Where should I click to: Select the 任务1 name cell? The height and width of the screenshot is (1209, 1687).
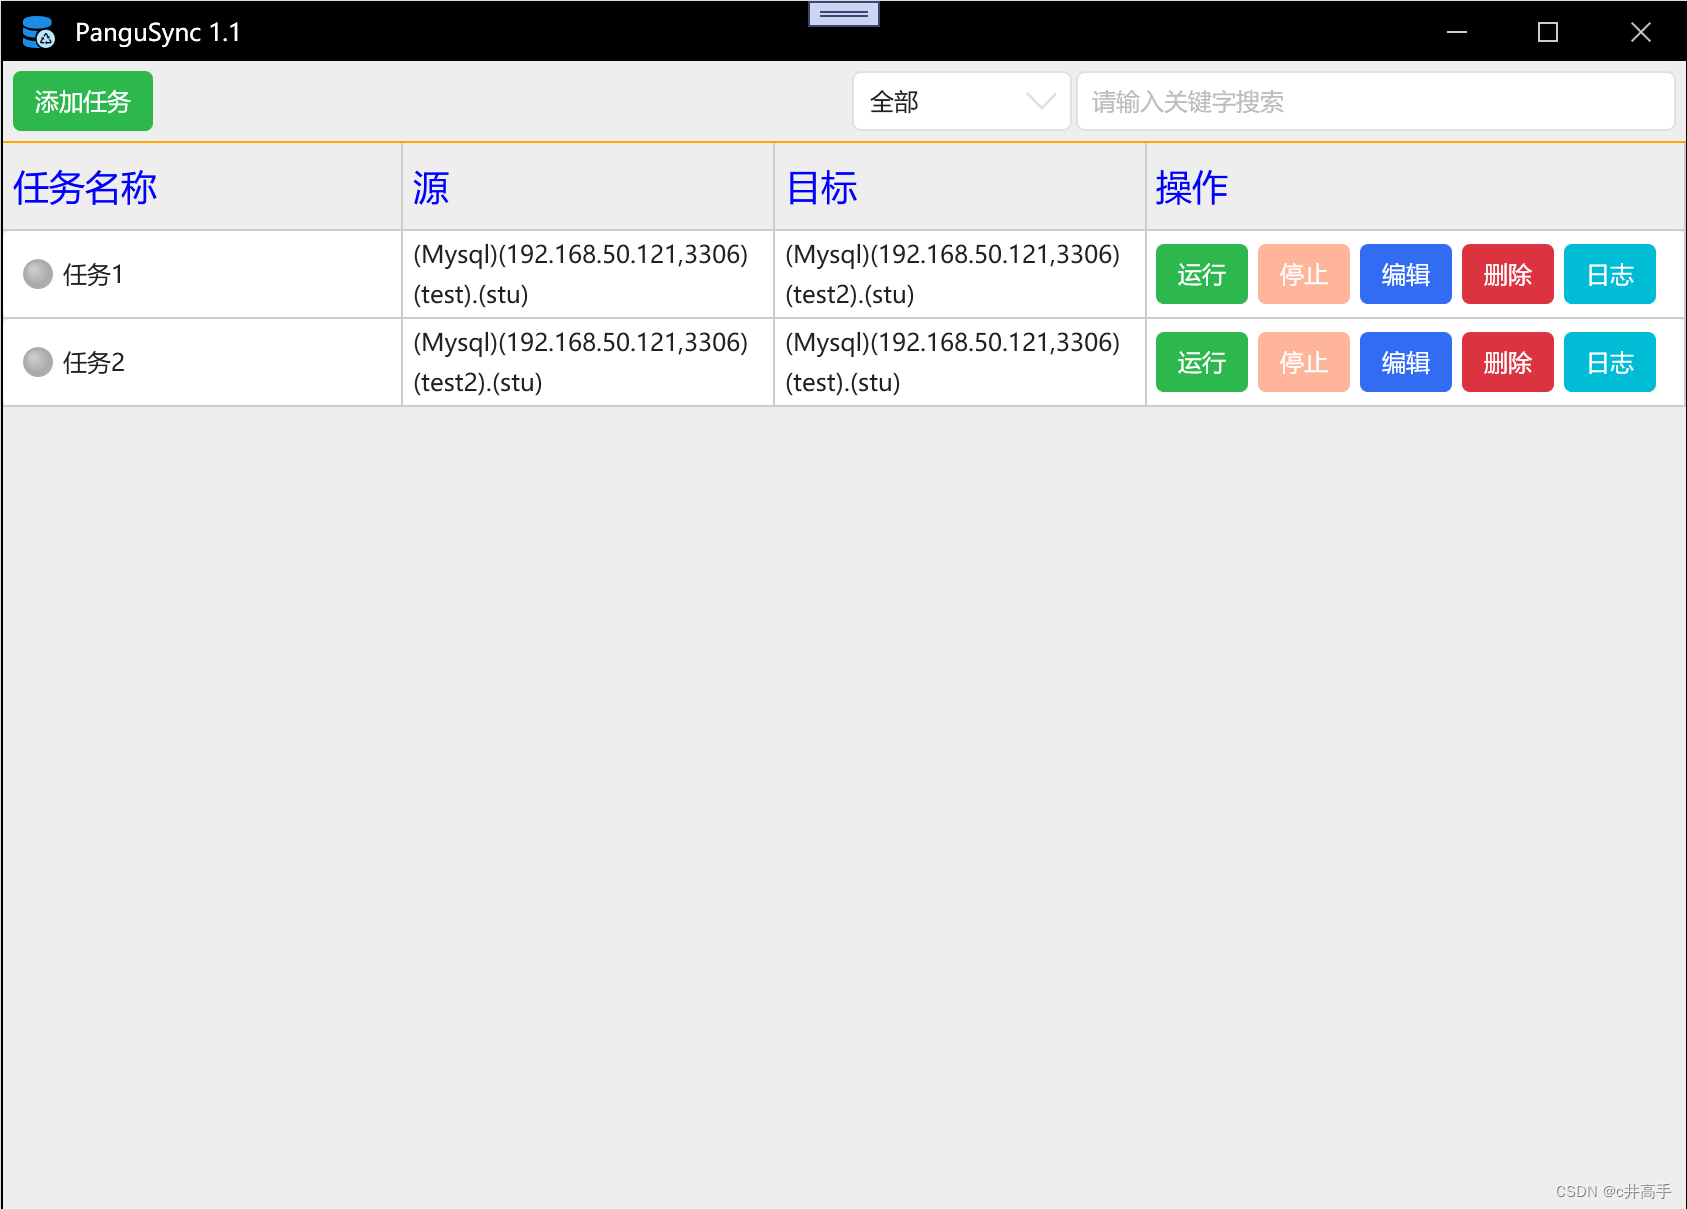click(x=202, y=274)
